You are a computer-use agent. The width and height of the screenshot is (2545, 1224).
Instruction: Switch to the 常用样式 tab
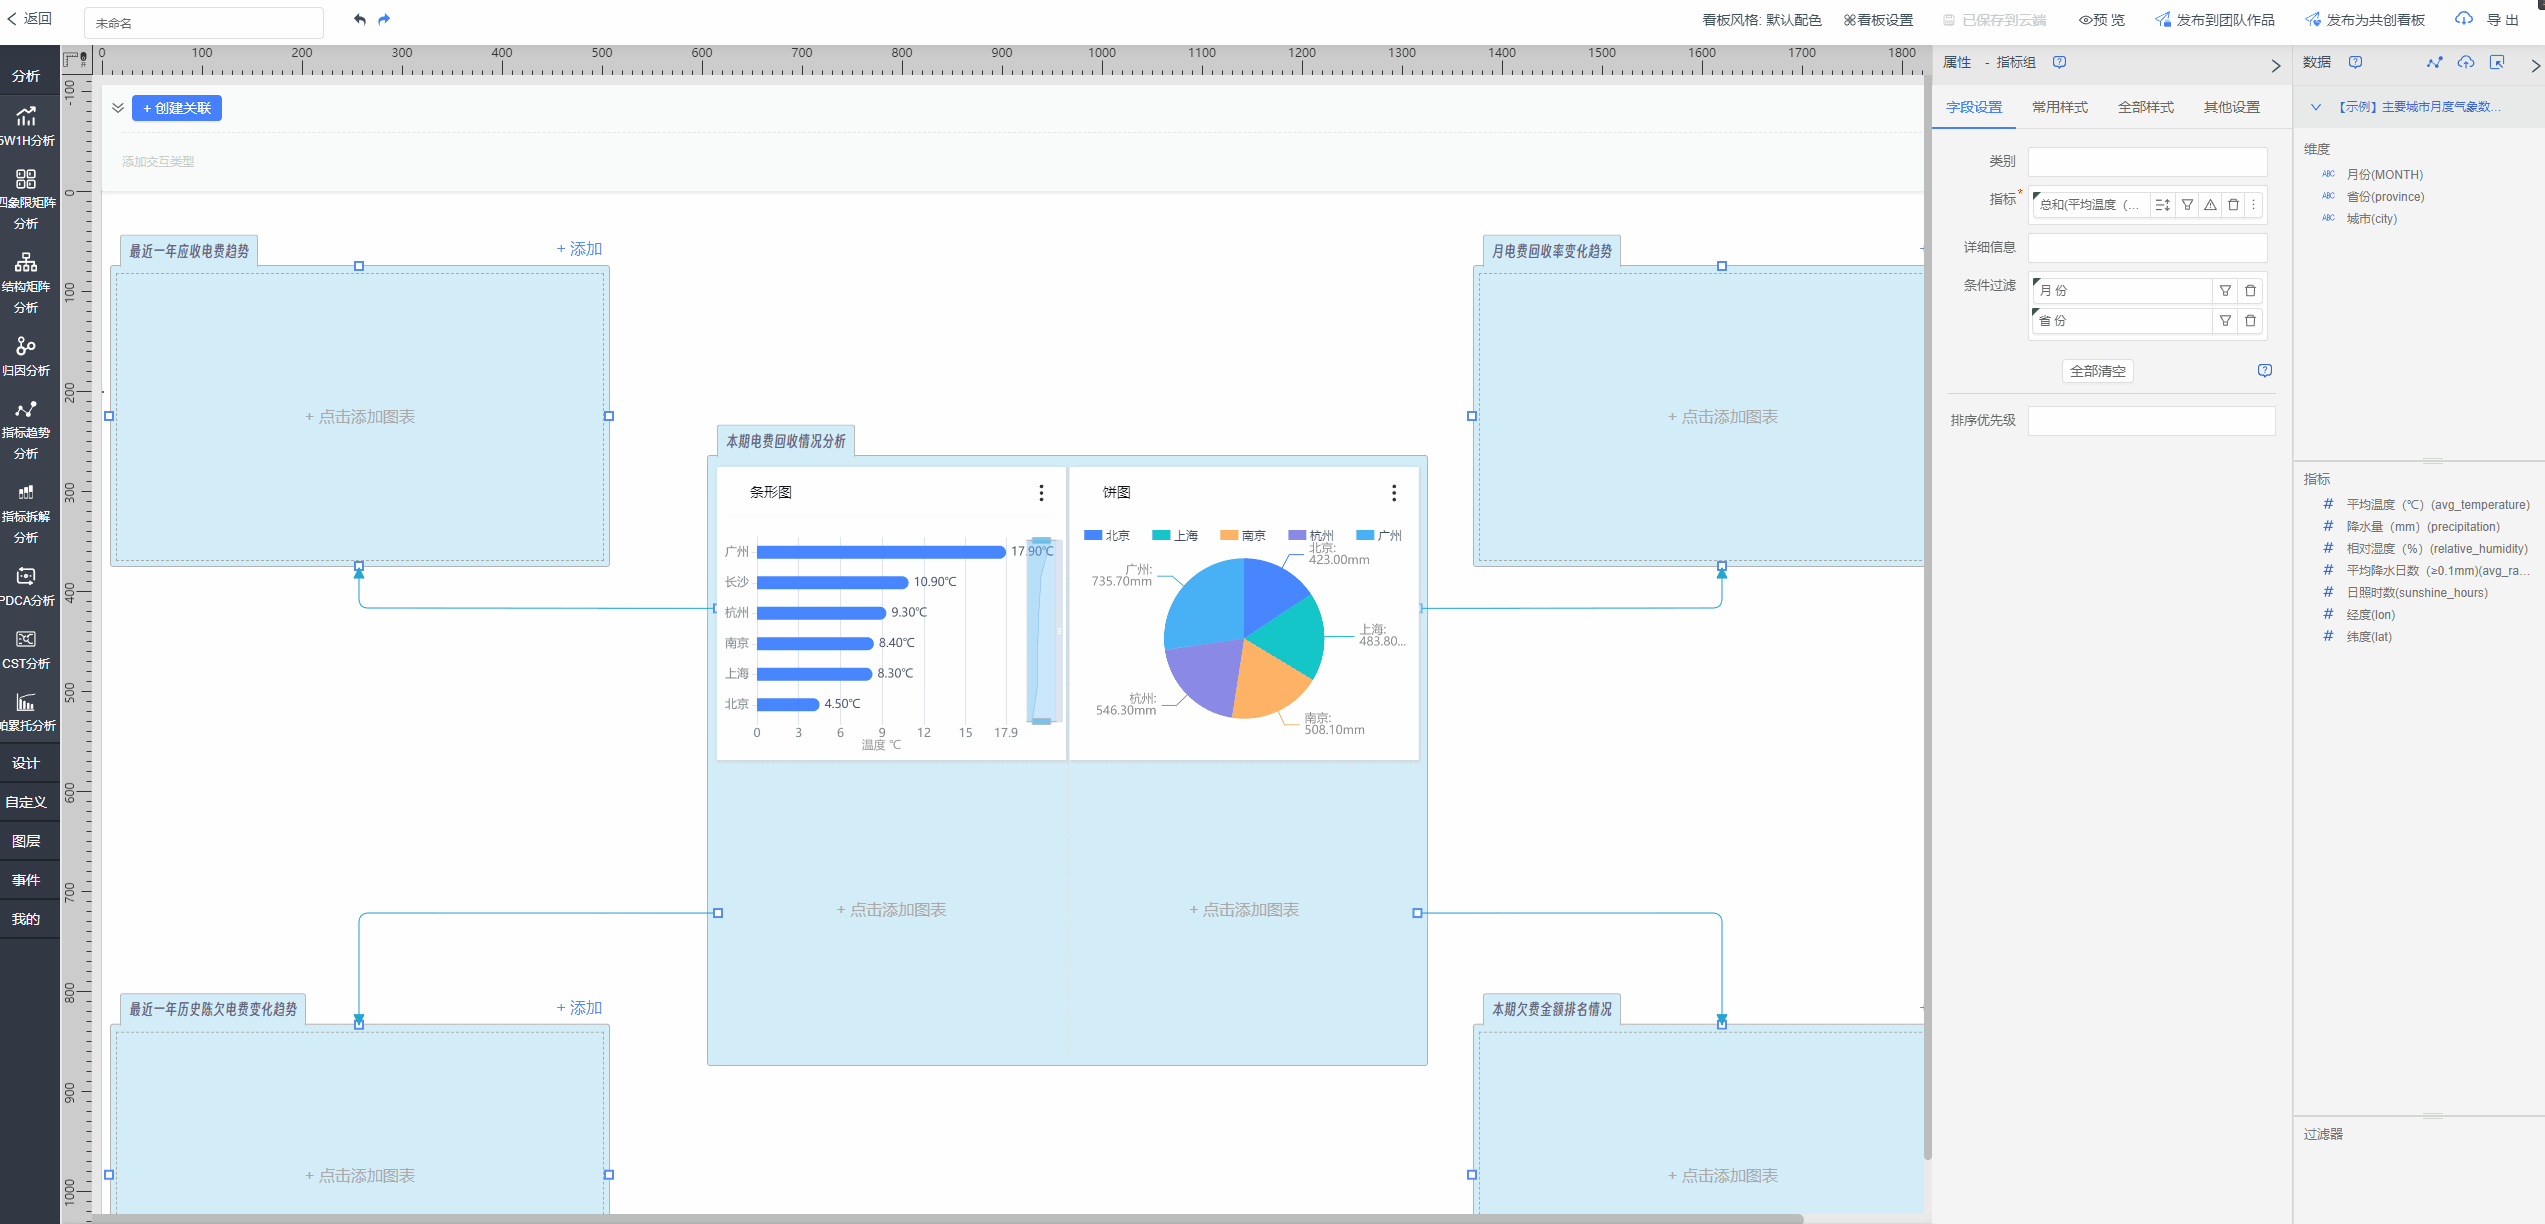point(2059,107)
